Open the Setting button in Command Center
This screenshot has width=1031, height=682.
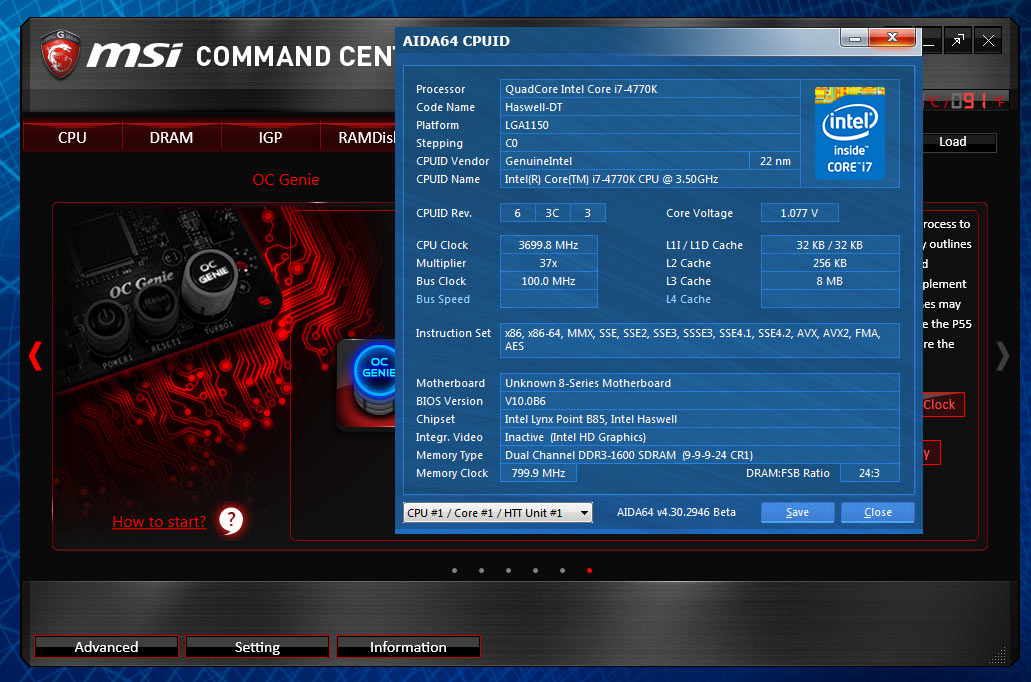coord(257,647)
